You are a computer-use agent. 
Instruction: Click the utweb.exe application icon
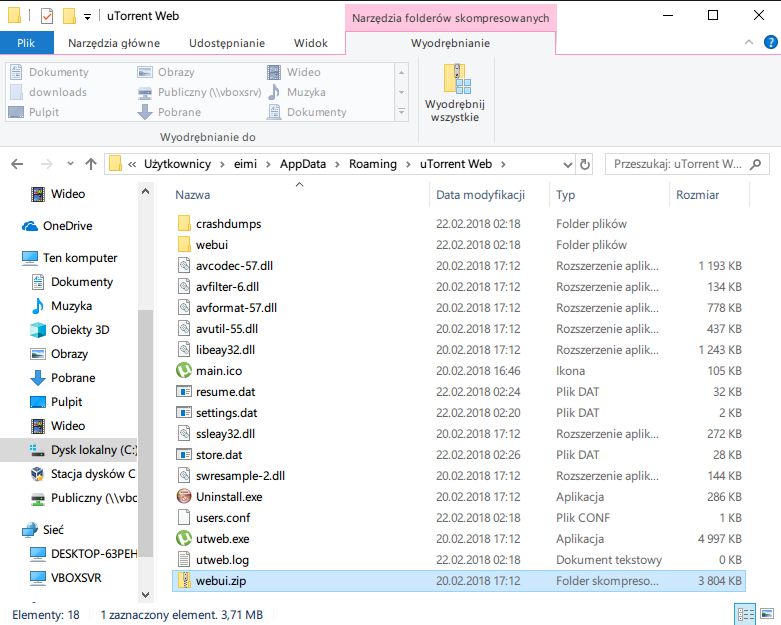[x=184, y=538]
